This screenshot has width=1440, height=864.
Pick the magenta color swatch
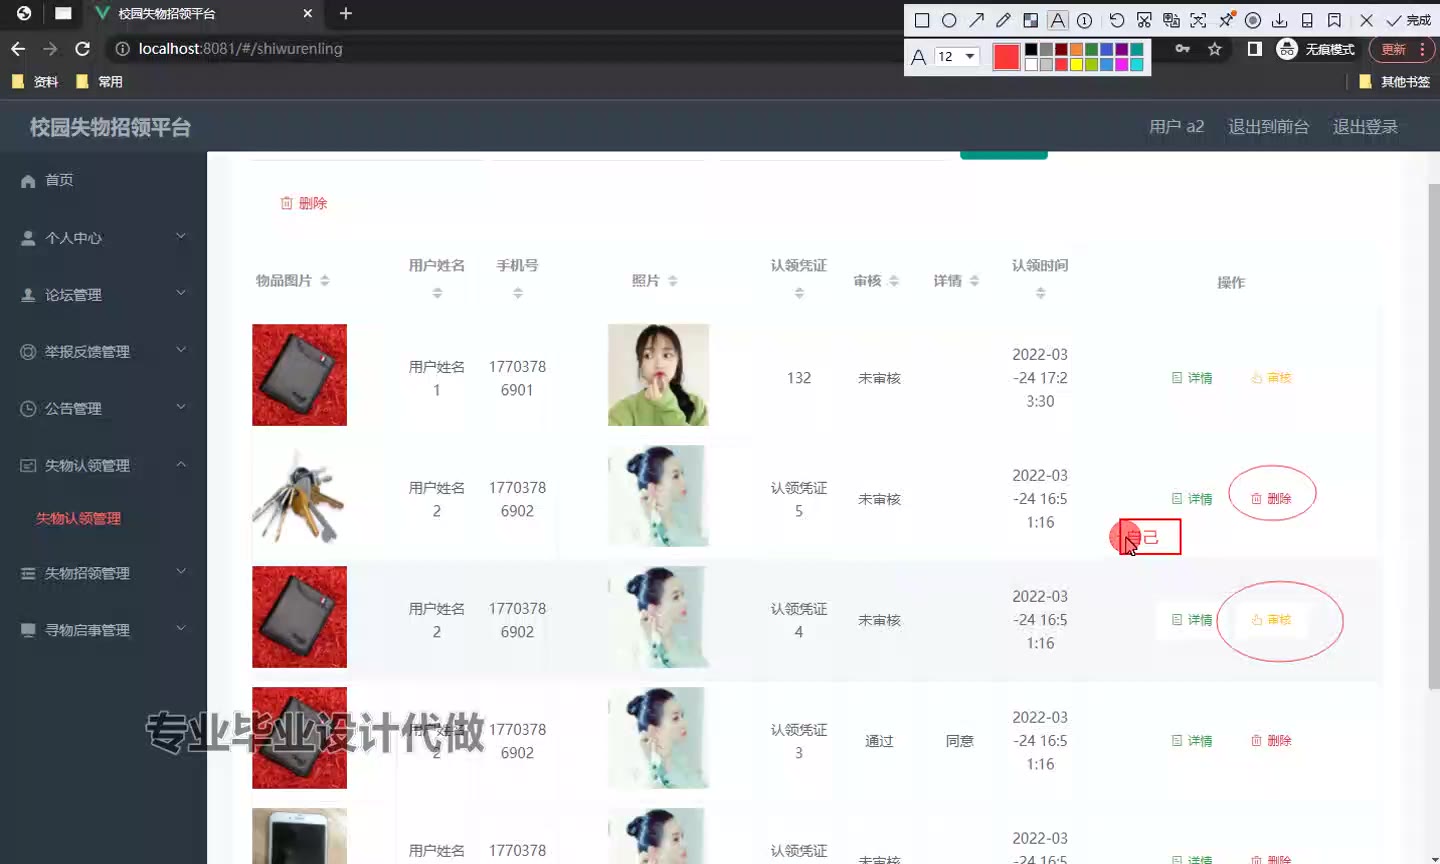click(1122, 65)
